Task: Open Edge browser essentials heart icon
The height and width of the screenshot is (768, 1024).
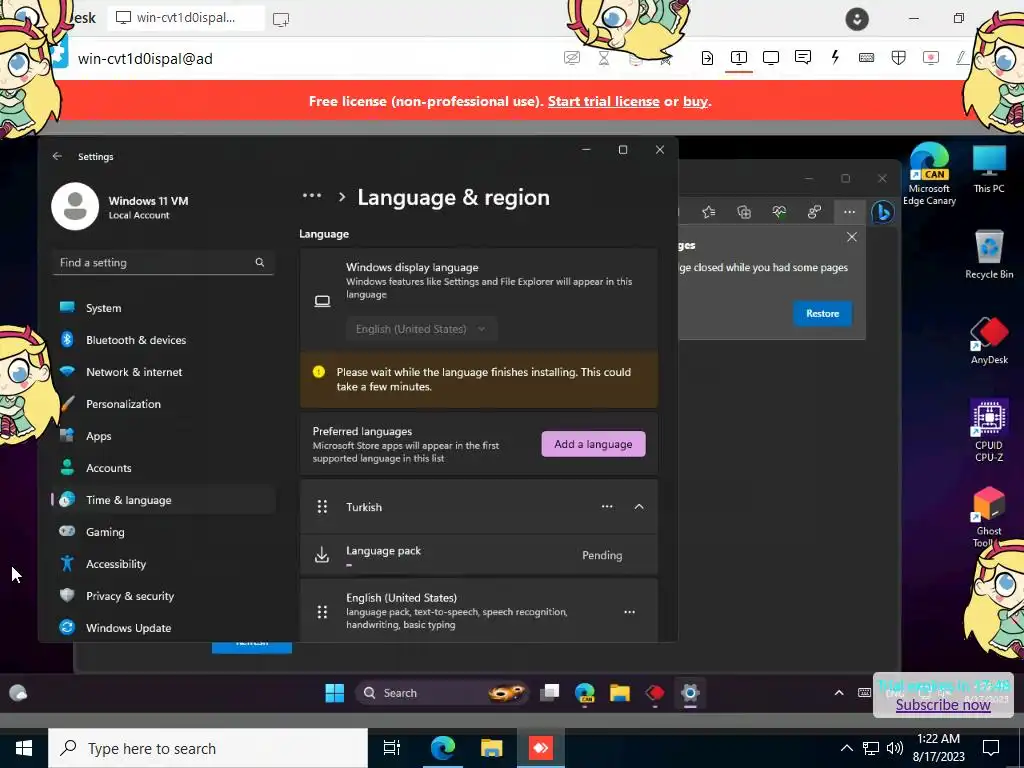Action: (779, 212)
